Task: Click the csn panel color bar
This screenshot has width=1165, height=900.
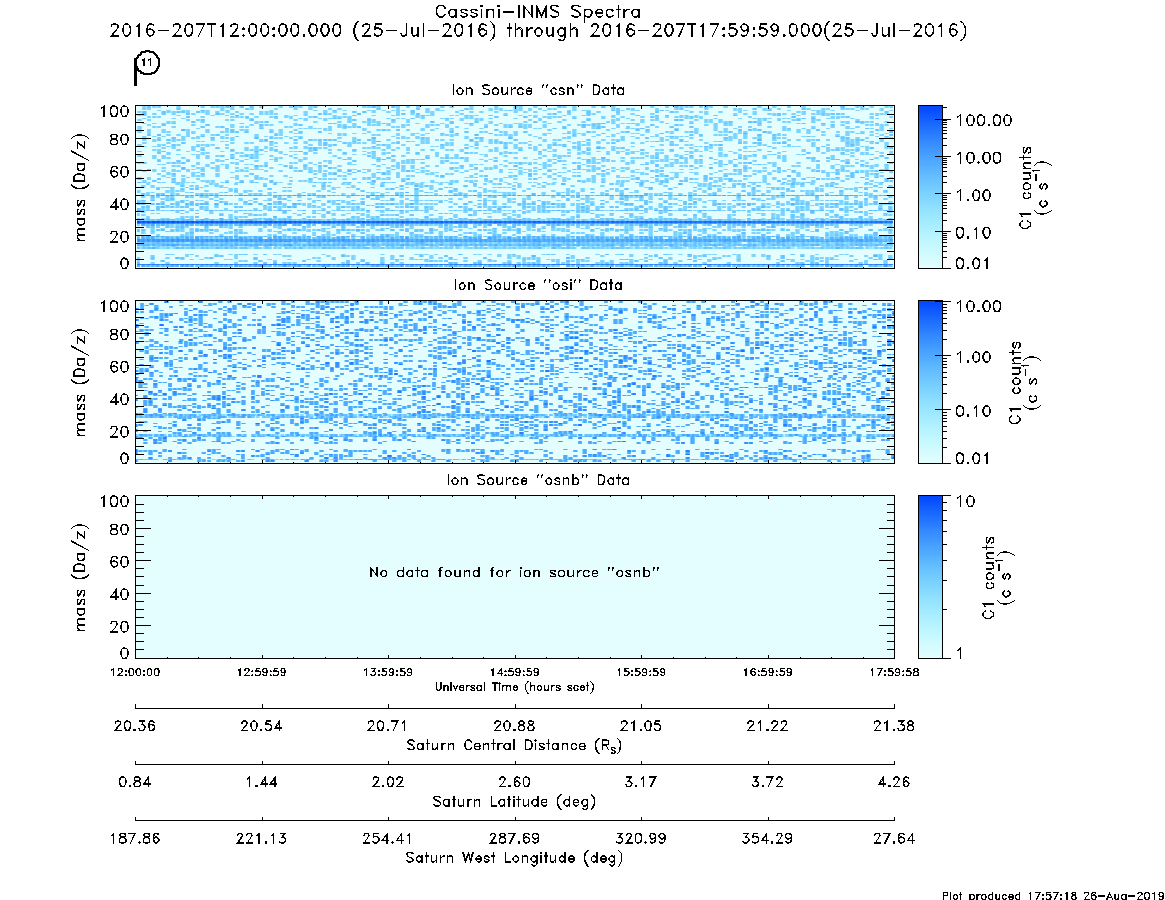Action: pos(930,187)
